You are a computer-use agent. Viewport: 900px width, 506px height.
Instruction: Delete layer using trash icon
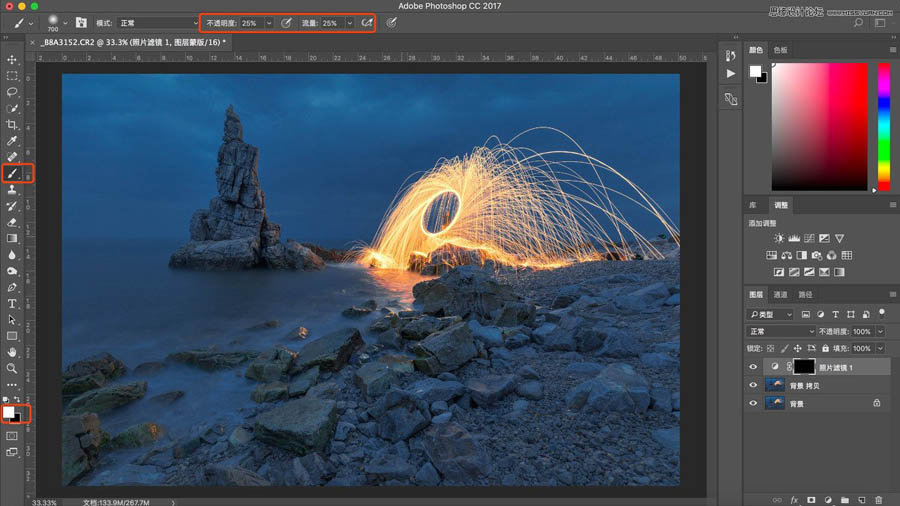[878, 499]
